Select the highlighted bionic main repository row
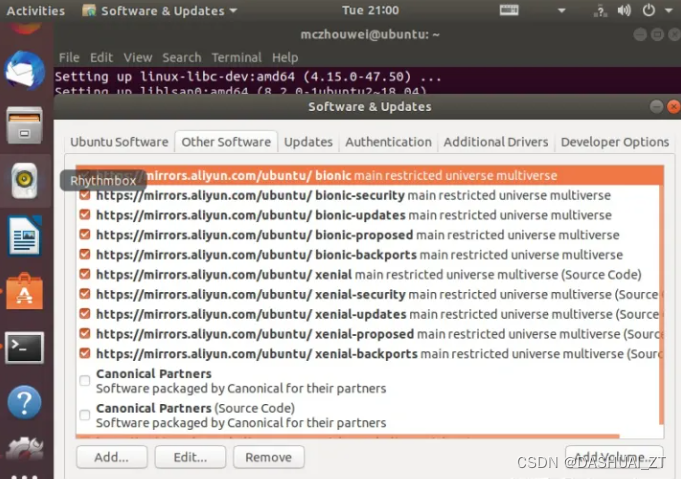 click(x=370, y=175)
